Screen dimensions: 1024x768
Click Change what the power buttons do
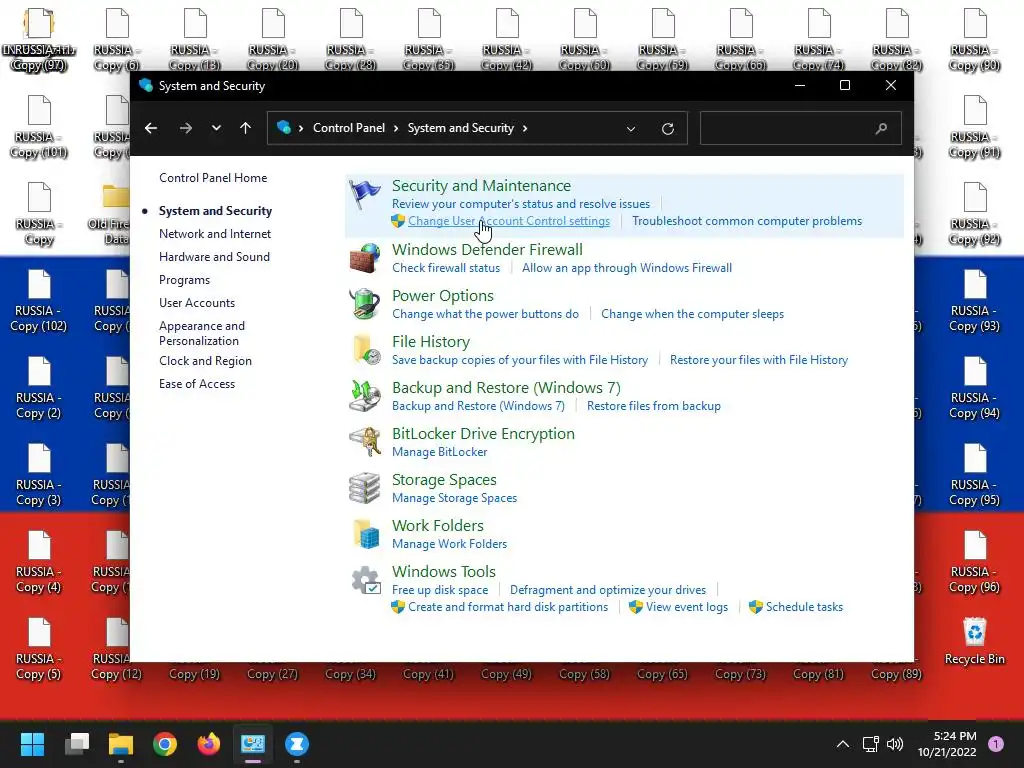click(485, 313)
